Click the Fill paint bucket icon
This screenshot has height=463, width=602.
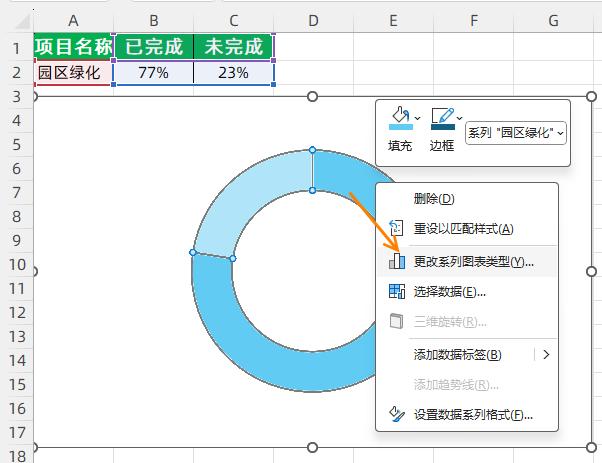point(399,119)
